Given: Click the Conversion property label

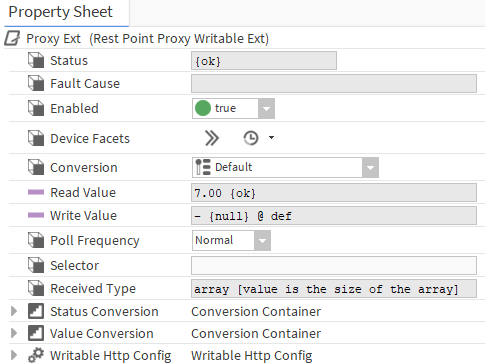Looking at the screenshot, I should tap(84, 167).
